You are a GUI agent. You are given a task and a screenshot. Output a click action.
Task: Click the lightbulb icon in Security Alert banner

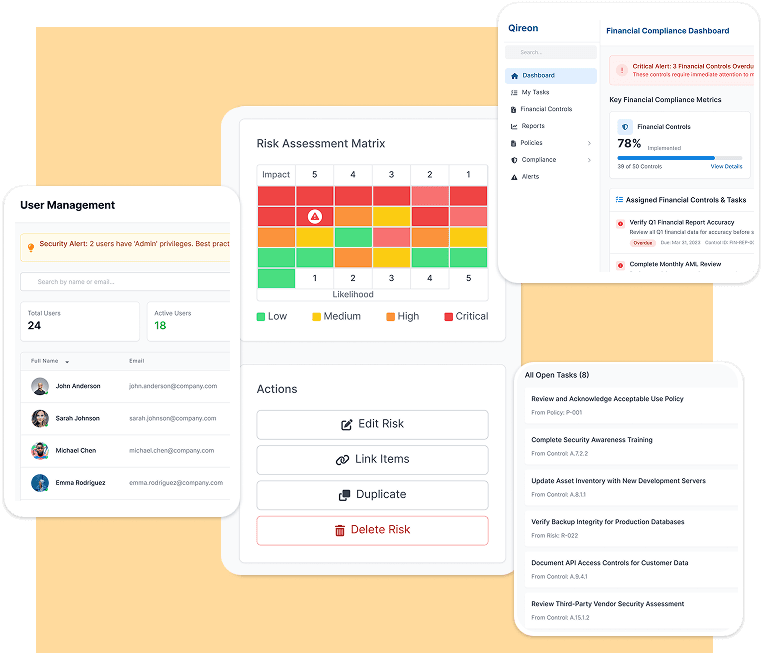coord(31,248)
